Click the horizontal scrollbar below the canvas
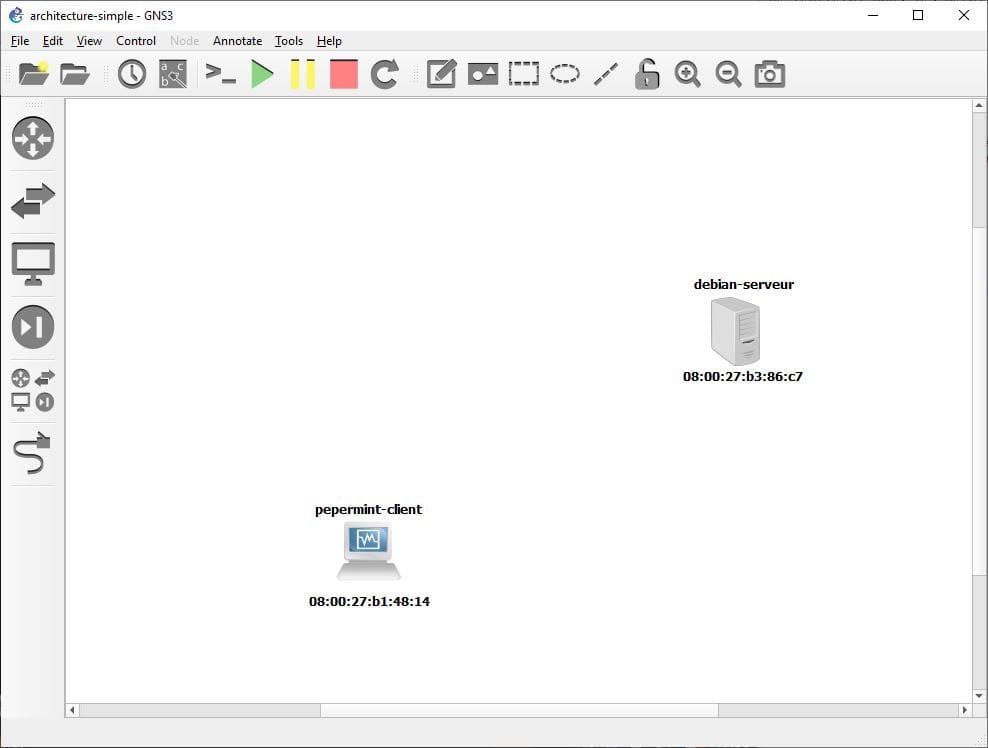The image size is (988, 748). [x=520, y=709]
